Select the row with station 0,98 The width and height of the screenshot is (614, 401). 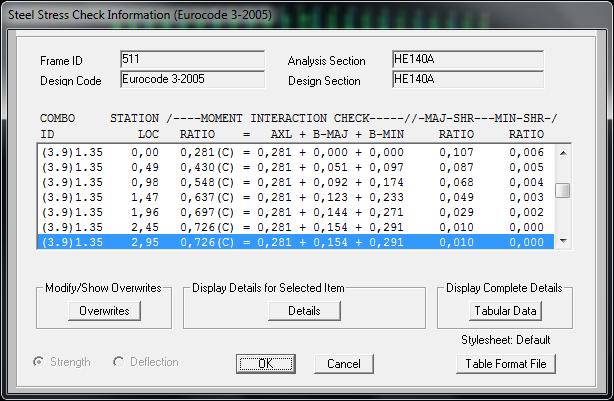296,182
